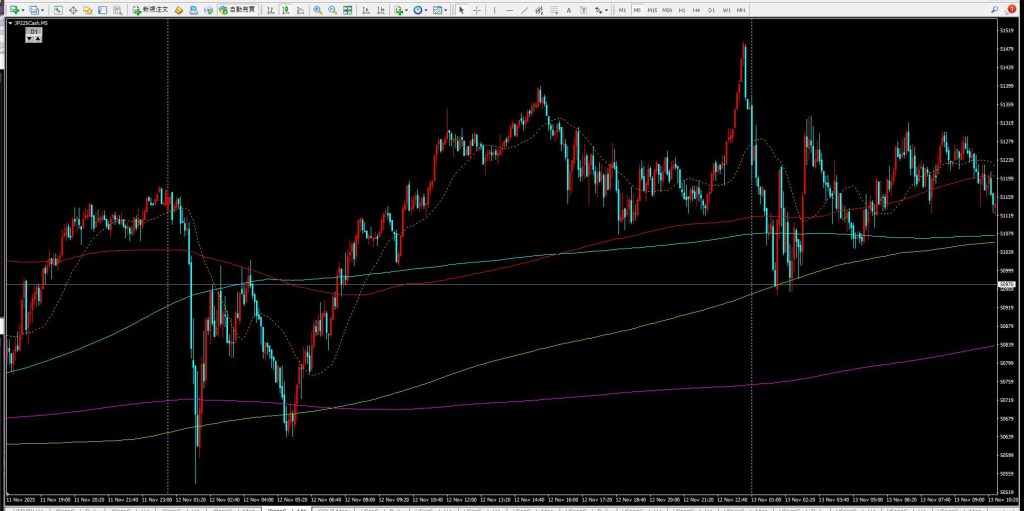Image resolution: width=1024 pixels, height=511 pixels.
Task: Click the New Order (新規注文) button
Action: coord(153,10)
